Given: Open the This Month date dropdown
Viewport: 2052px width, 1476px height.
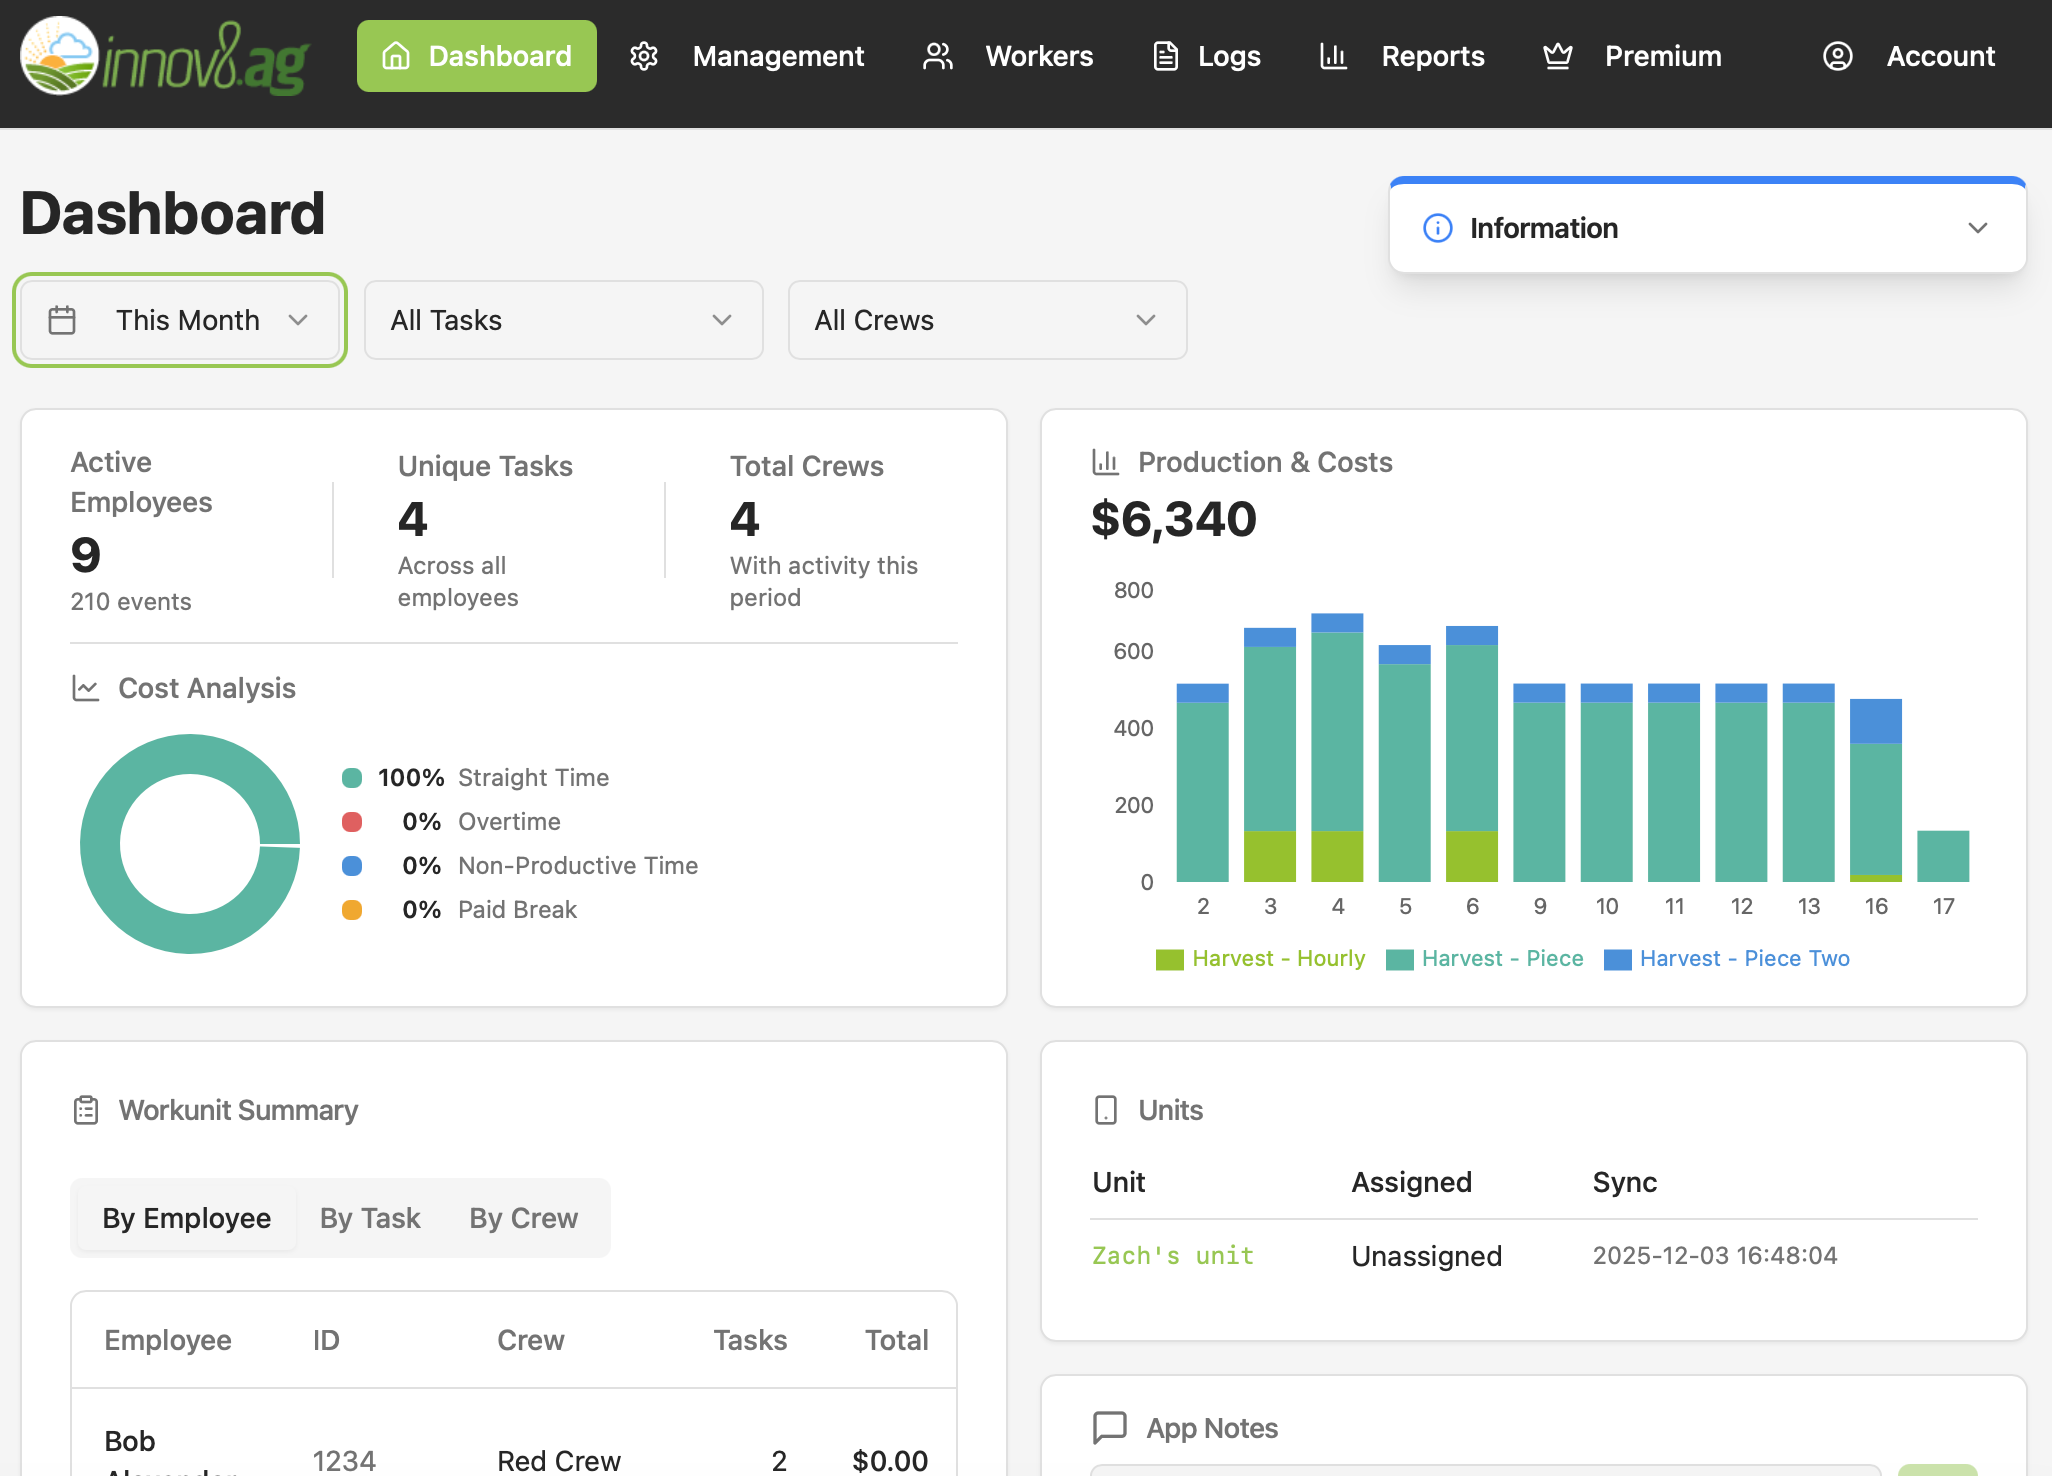Looking at the screenshot, I should pyautogui.click(x=180, y=320).
